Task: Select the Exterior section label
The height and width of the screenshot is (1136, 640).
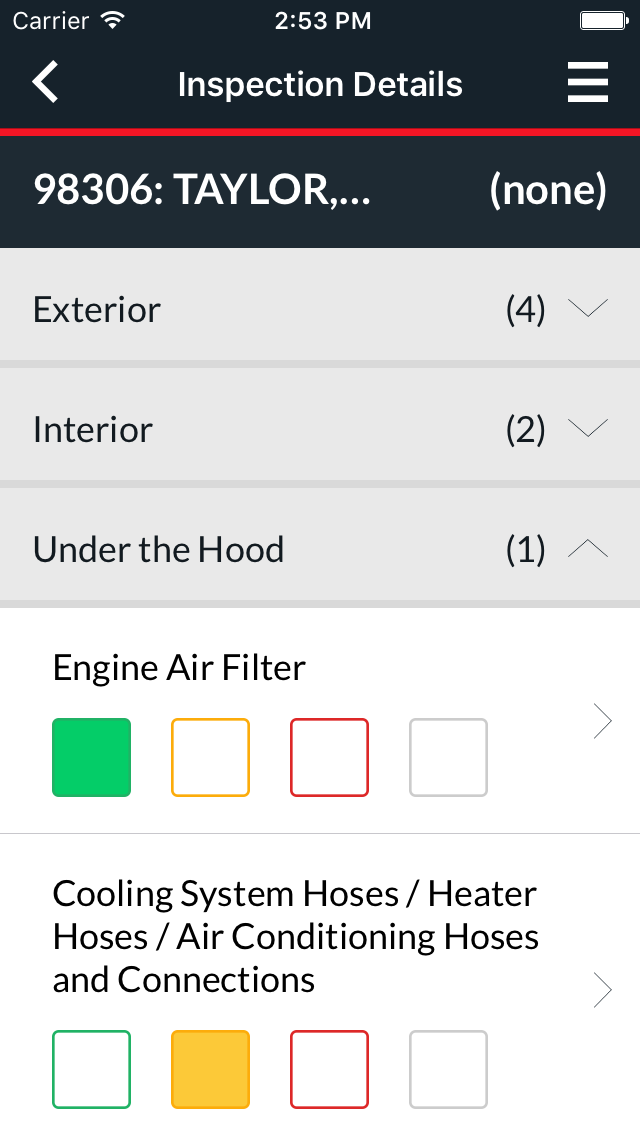Action: 97,309
